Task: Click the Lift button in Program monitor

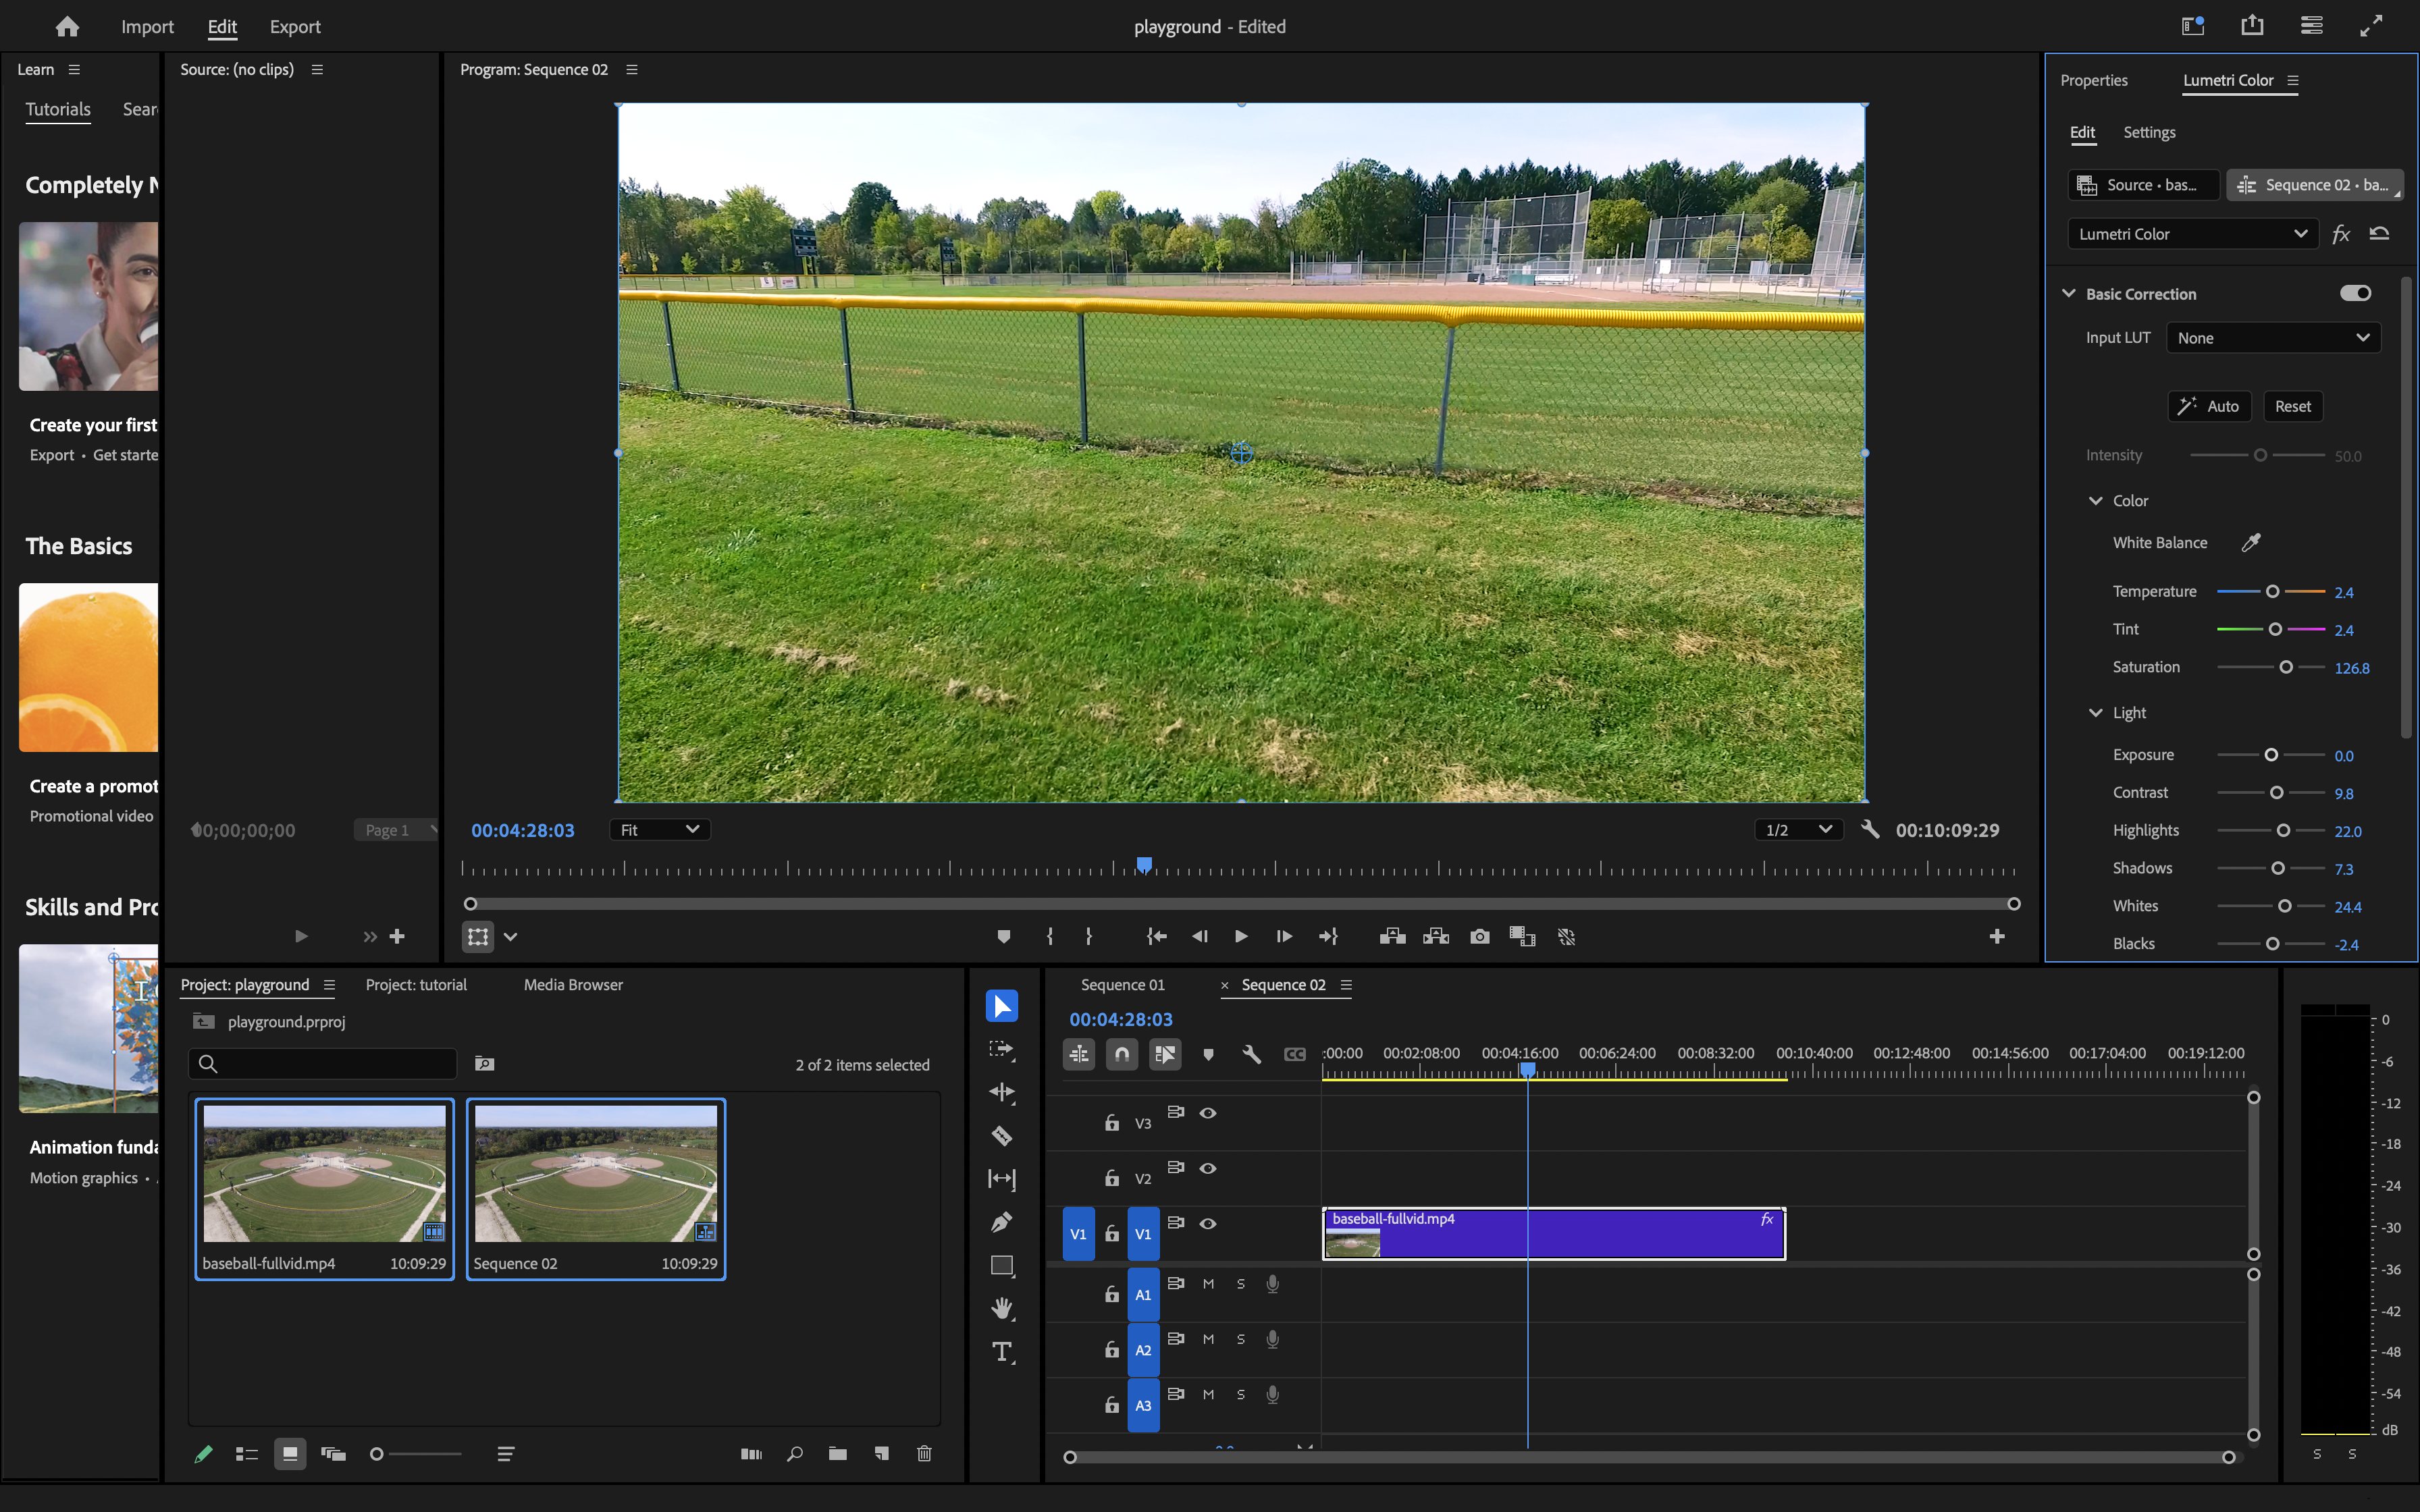Action: pos(1392,937)
